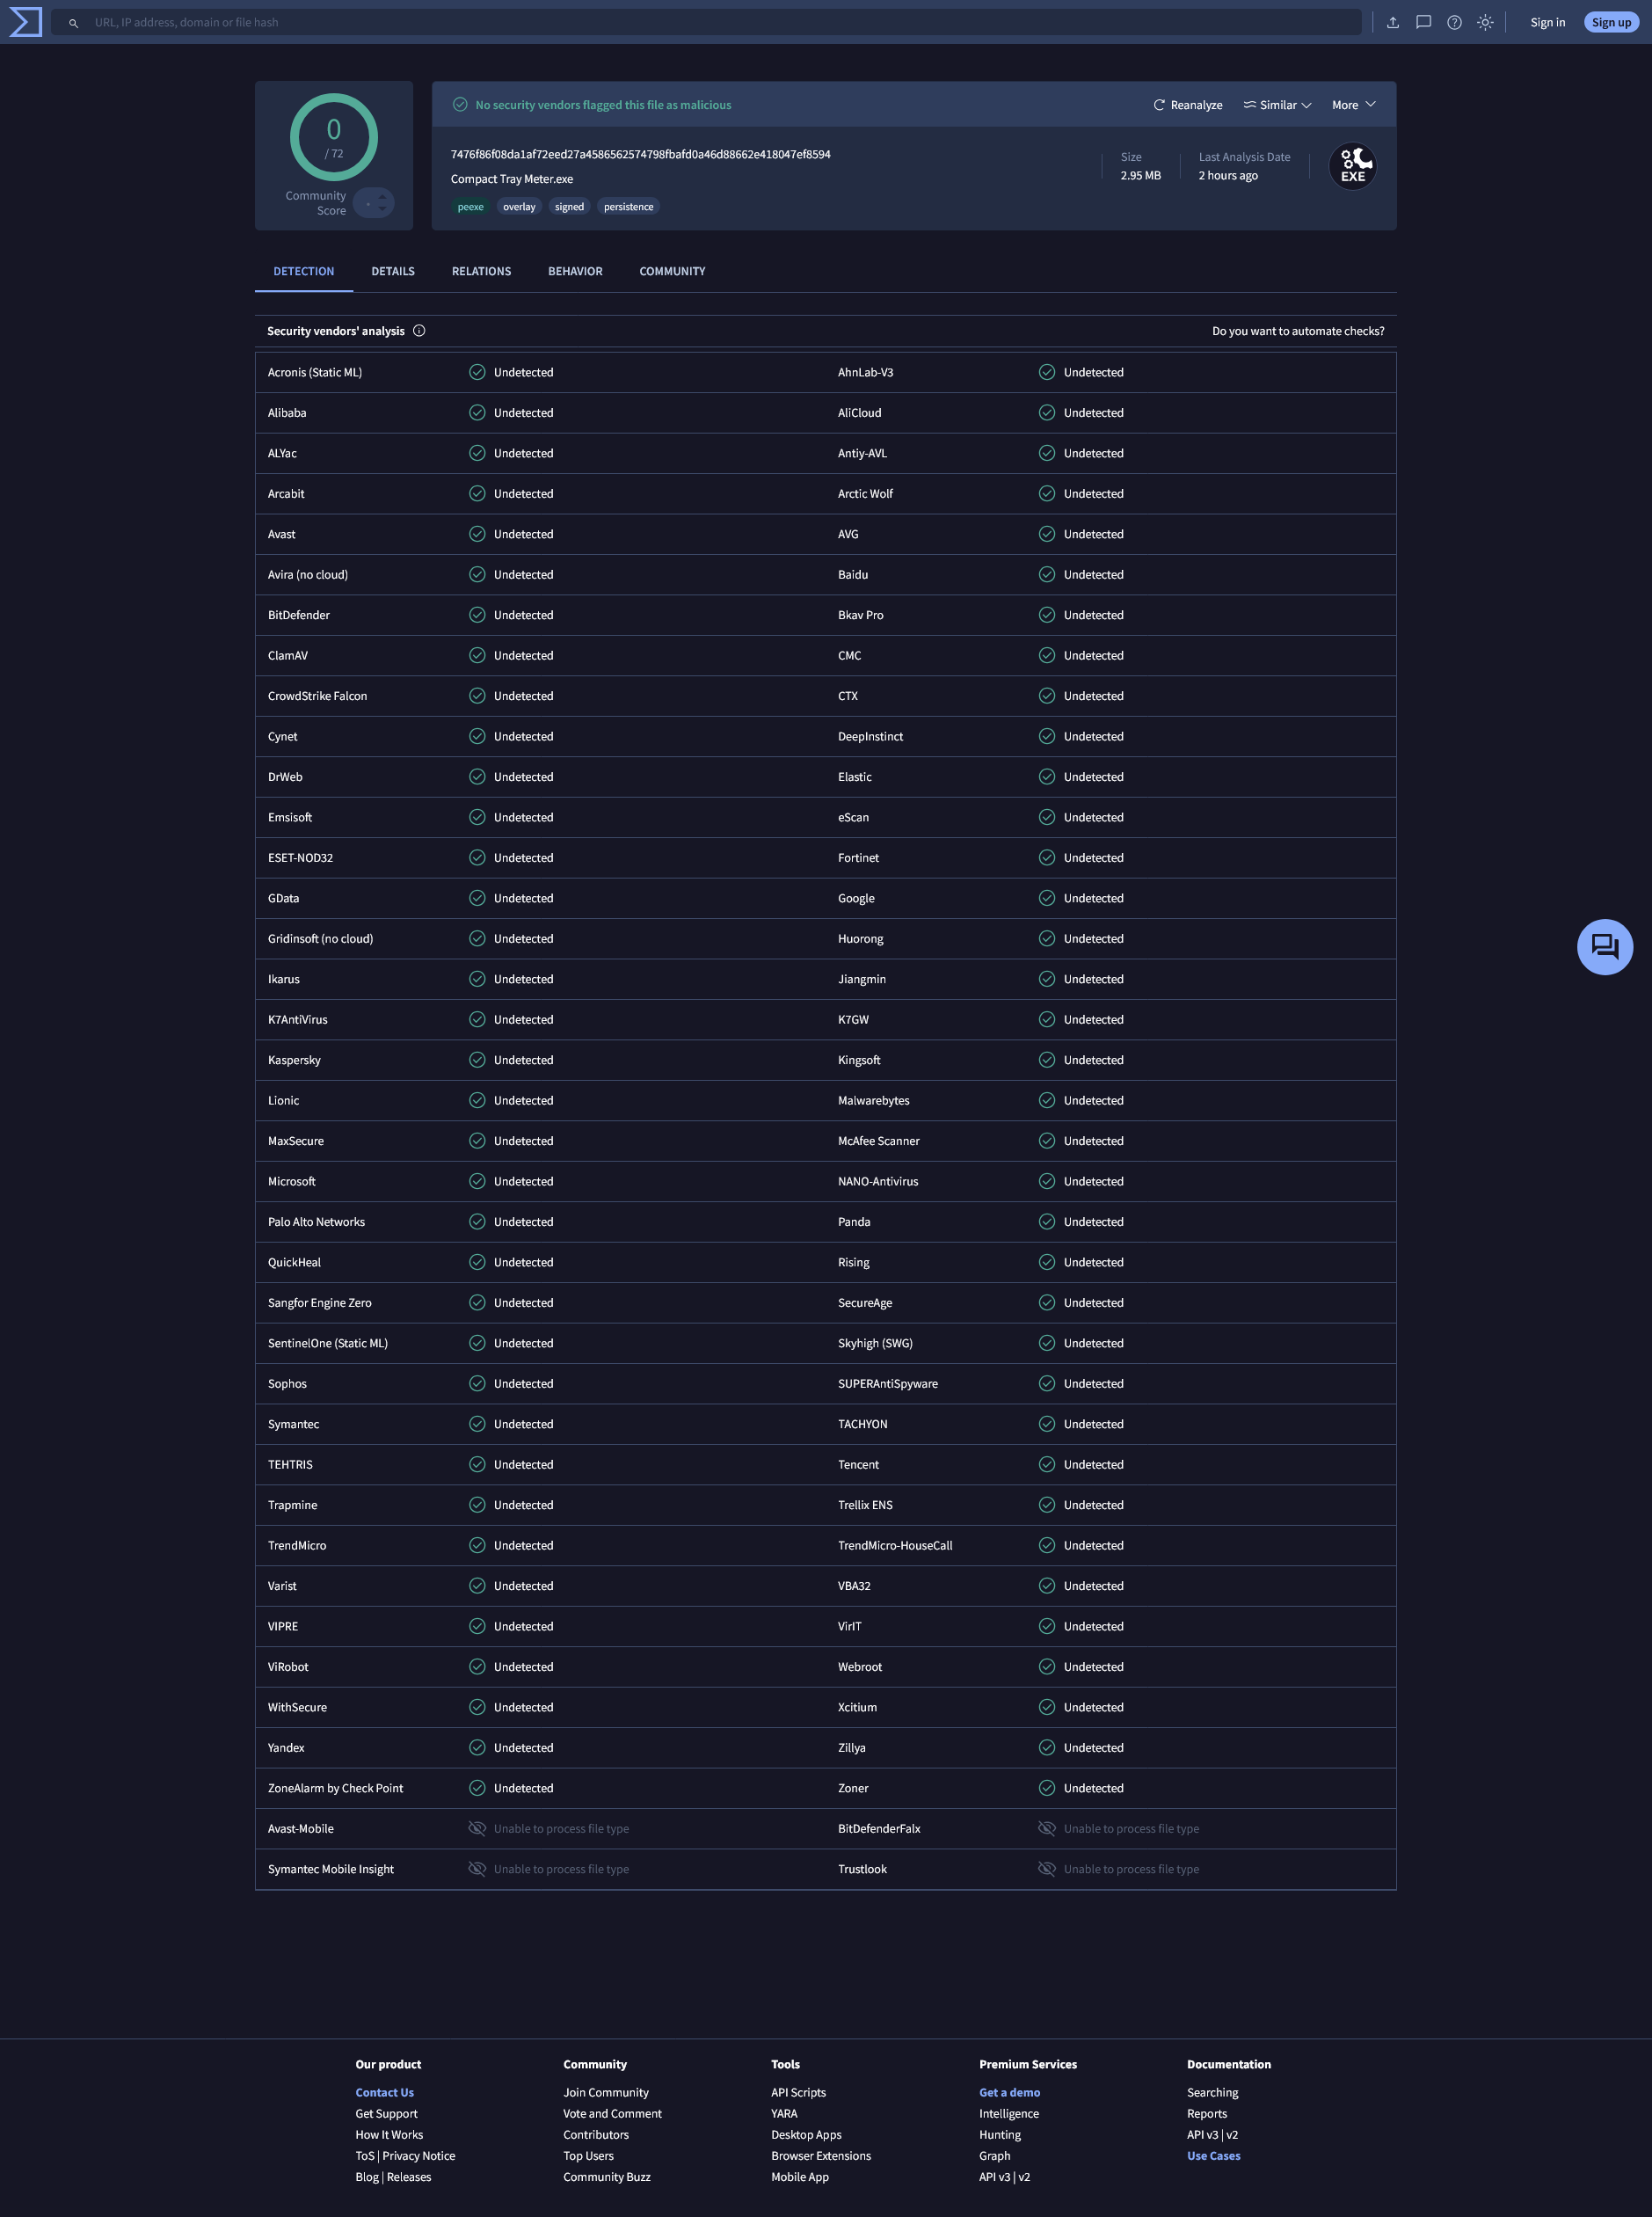This screenshot has height=2217, width=1652.
Task: Click the green check in the banner 'No security vendors flagged'
Action: point(460,105)
